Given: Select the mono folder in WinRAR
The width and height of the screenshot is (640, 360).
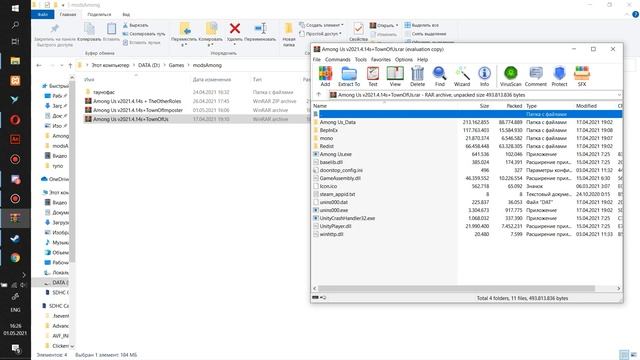Looking at the screenshot, I should [x=326, y=138].
